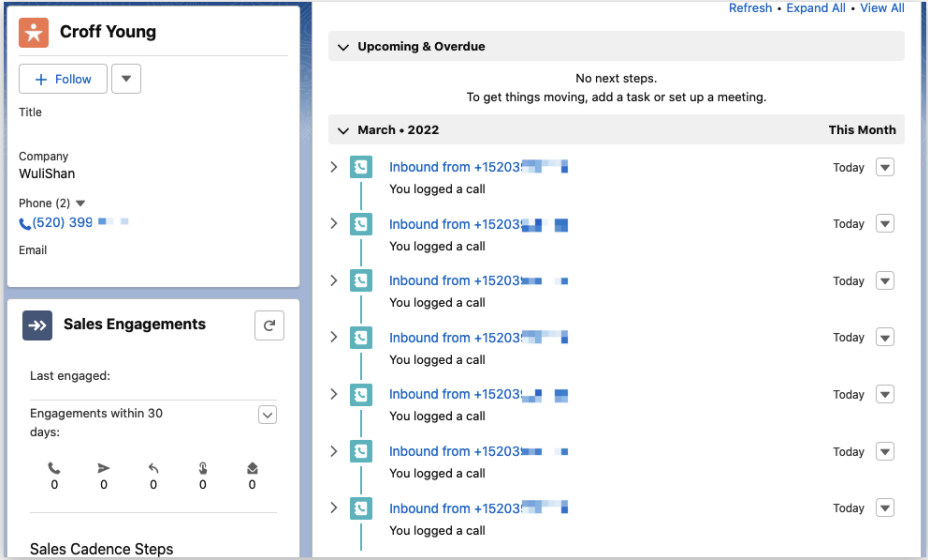Click the View All link

pyautogui.click(x=882, y=8)
